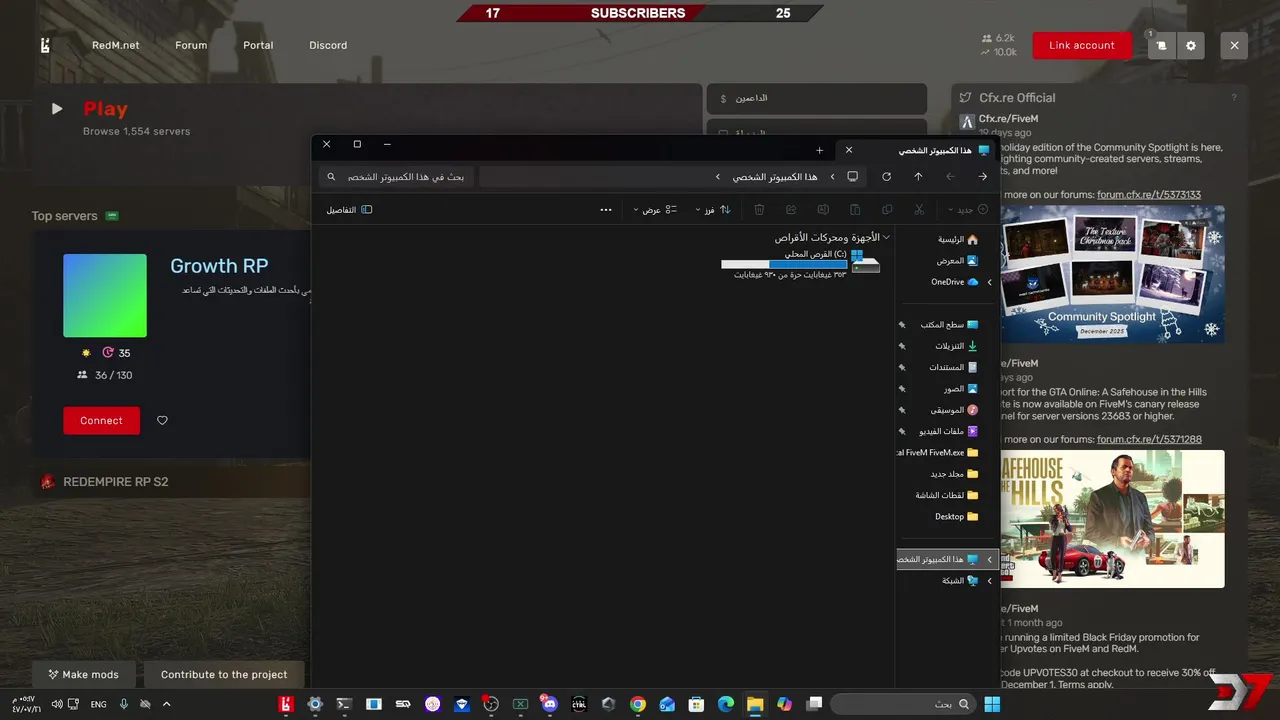
Task: Open the three-dots more options in Explorer
Action: pos(606,209)
